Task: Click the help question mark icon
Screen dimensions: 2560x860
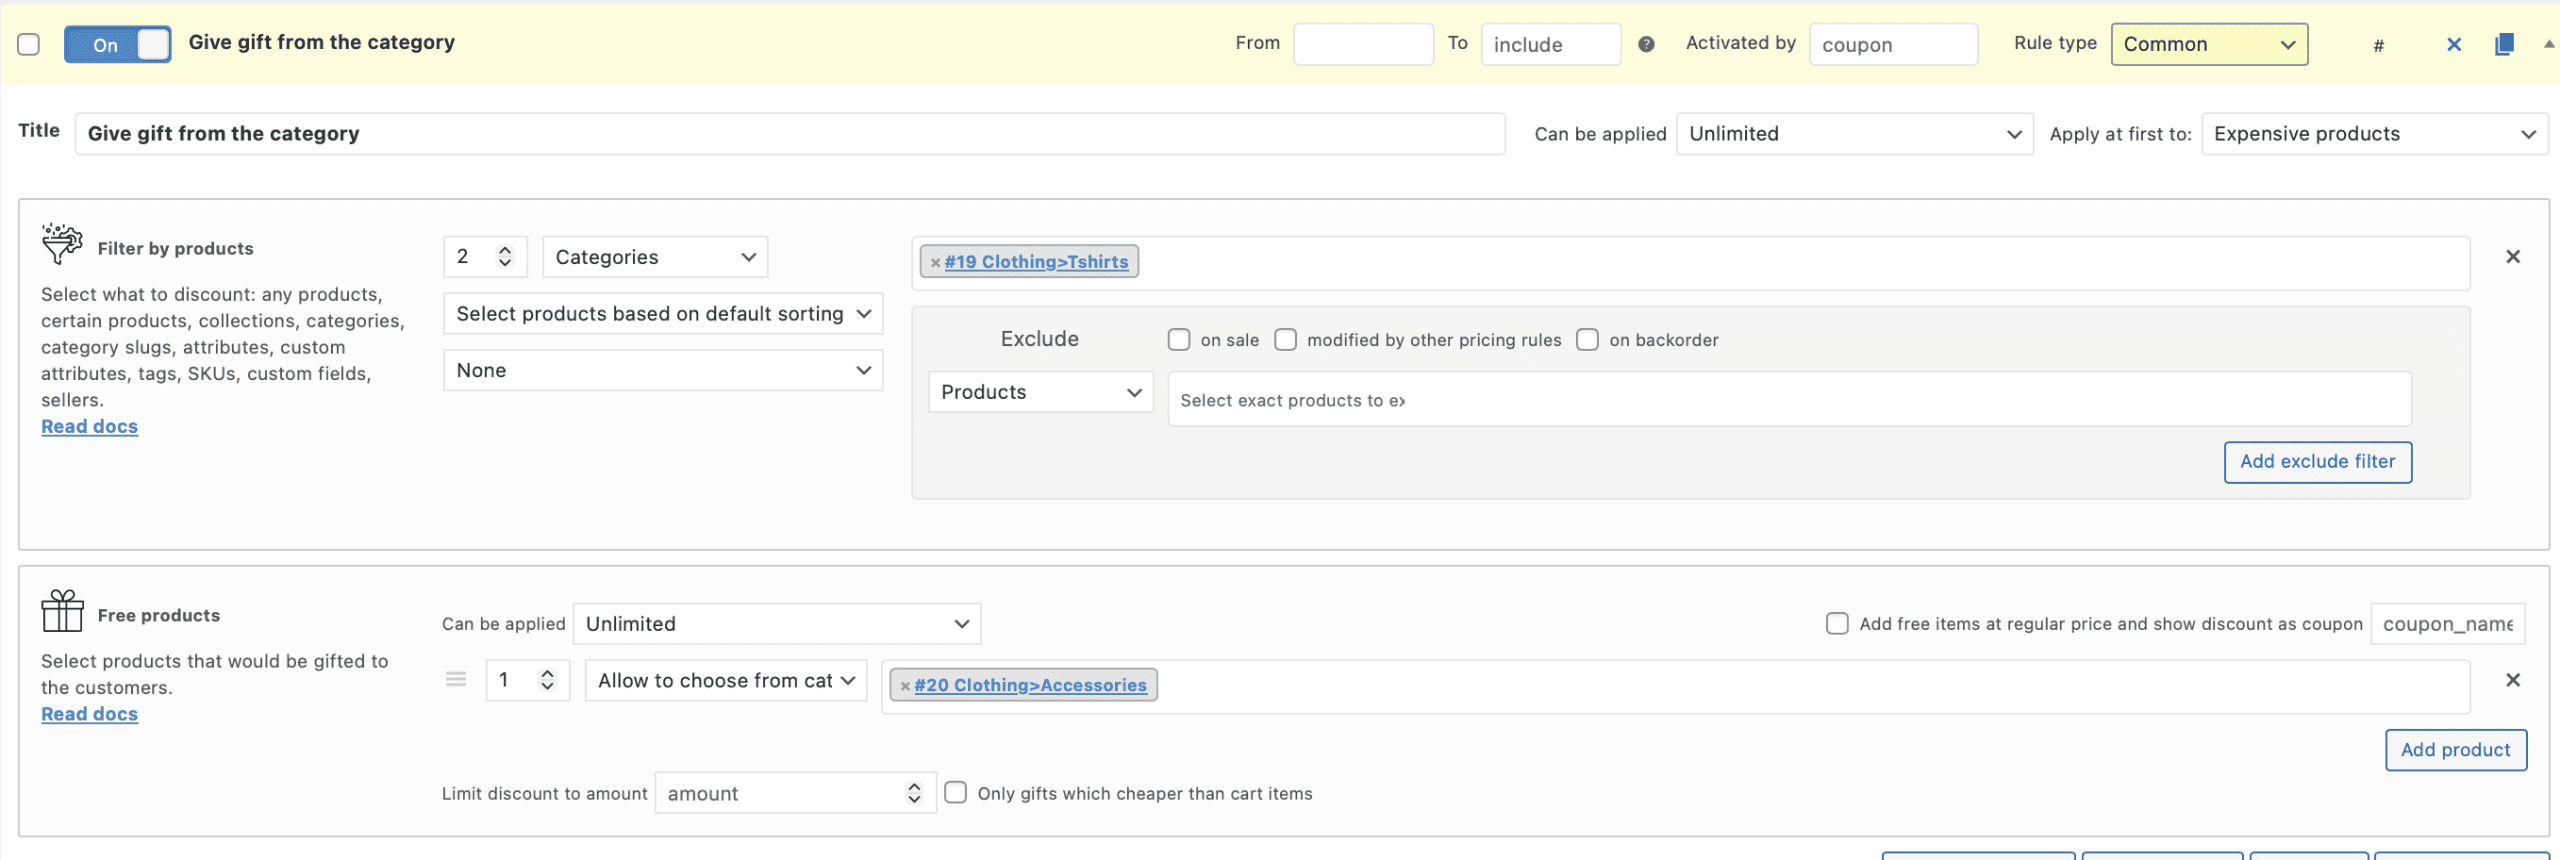Action: click(1646, 44)
